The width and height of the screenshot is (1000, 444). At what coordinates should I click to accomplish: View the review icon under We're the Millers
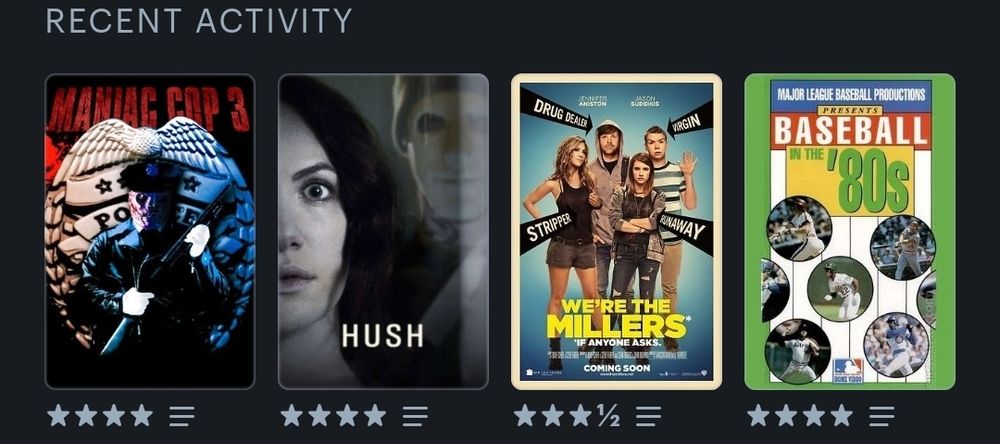tap(649, 416)
